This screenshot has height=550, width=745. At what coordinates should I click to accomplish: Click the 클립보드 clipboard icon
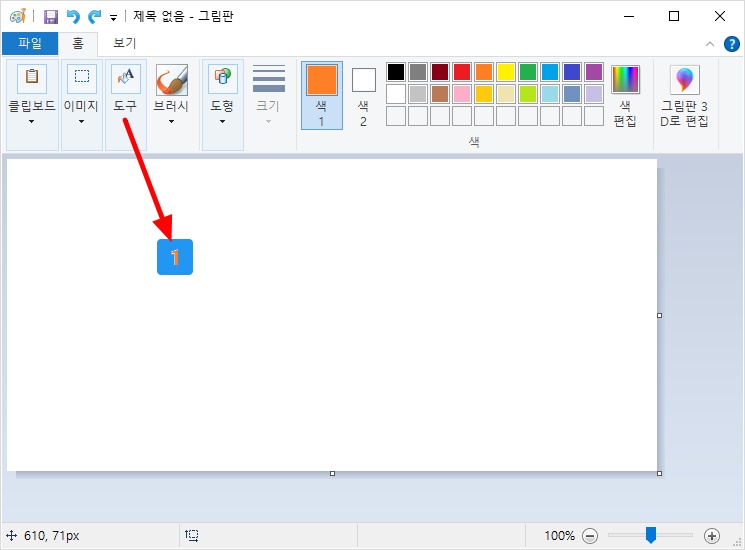[x=32, y=78]
